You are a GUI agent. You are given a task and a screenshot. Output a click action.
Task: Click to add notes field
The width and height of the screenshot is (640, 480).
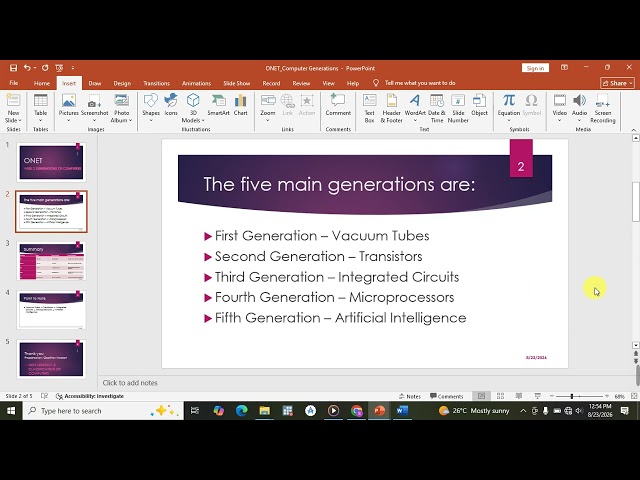(x=130, y=383)
